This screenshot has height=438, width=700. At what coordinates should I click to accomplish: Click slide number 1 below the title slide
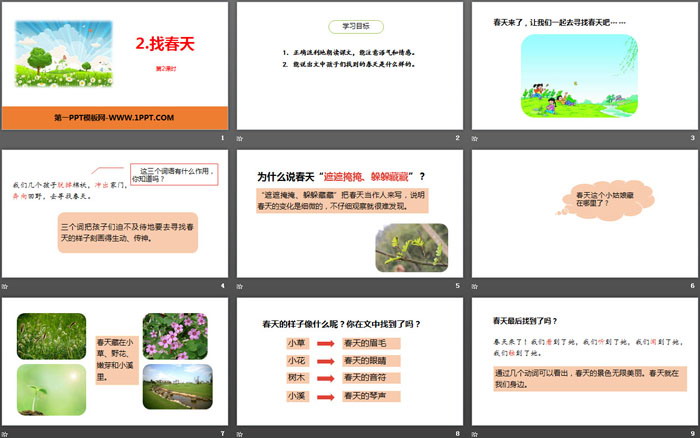click(222, 138)
